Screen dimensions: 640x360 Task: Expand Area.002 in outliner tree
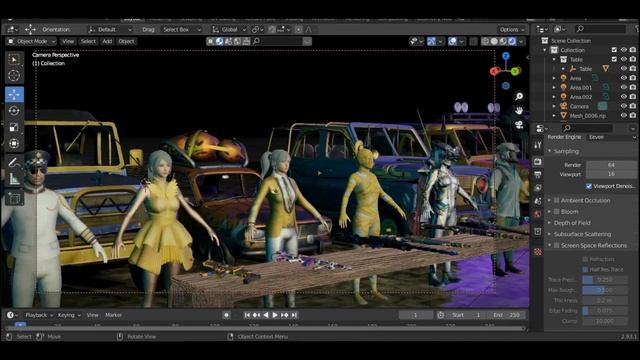point(554,97)
